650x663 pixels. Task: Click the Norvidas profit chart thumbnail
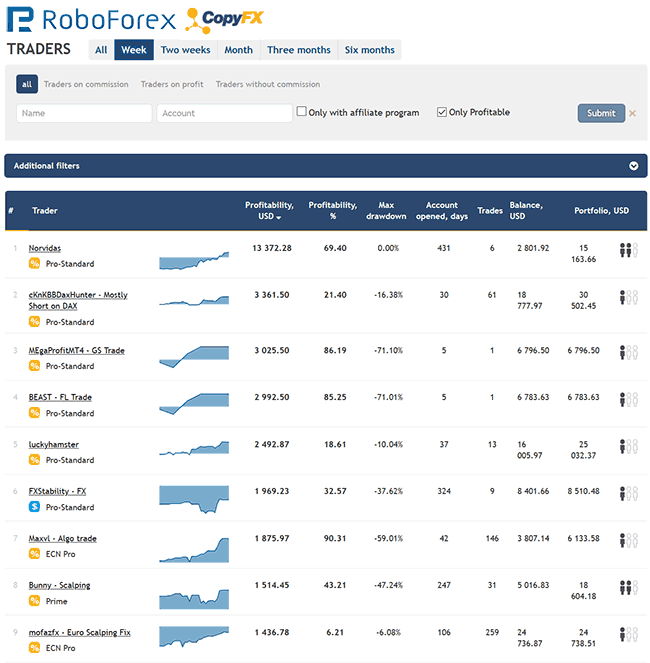coord(194,260)
